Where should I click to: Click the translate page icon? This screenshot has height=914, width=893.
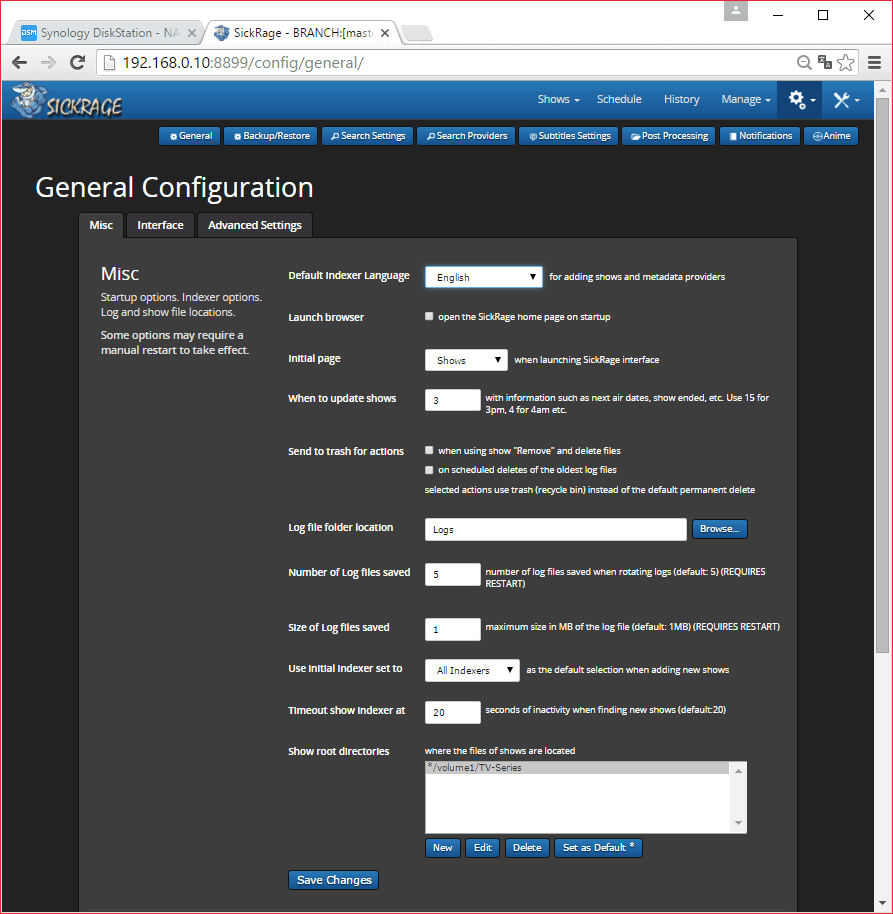824,62
